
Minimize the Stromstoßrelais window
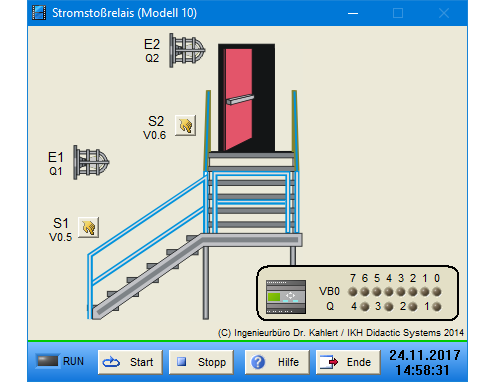tap(353, 13)
